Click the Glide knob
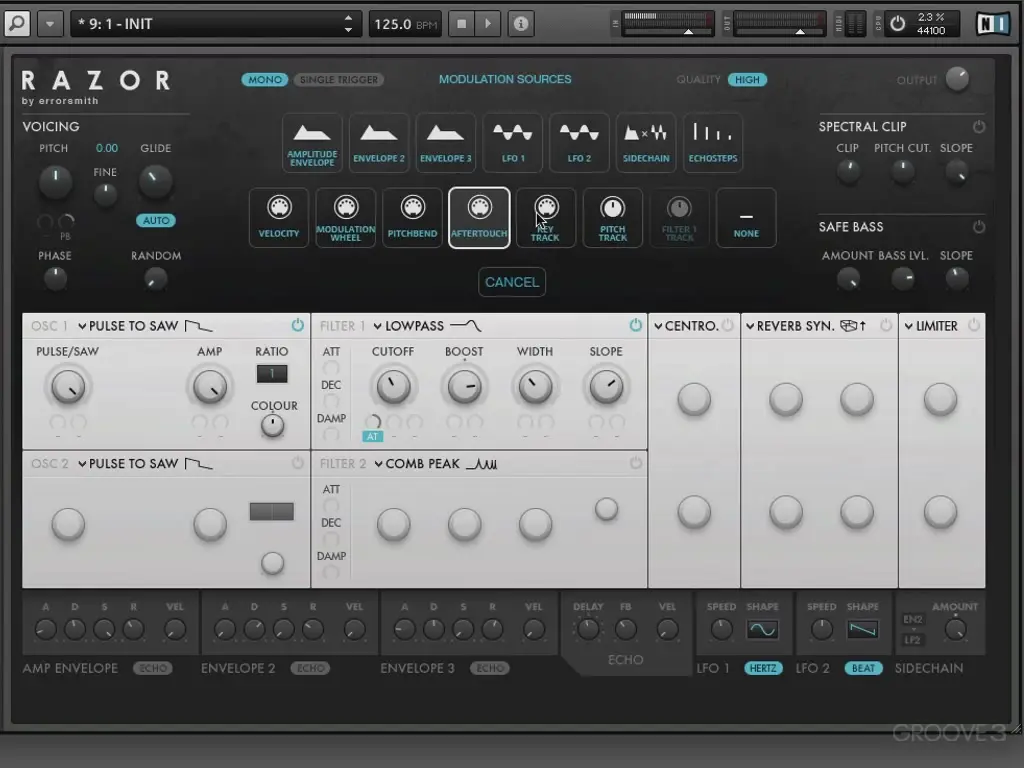Viewport: 1024px width, 768px height. click(x=155, y=181)
